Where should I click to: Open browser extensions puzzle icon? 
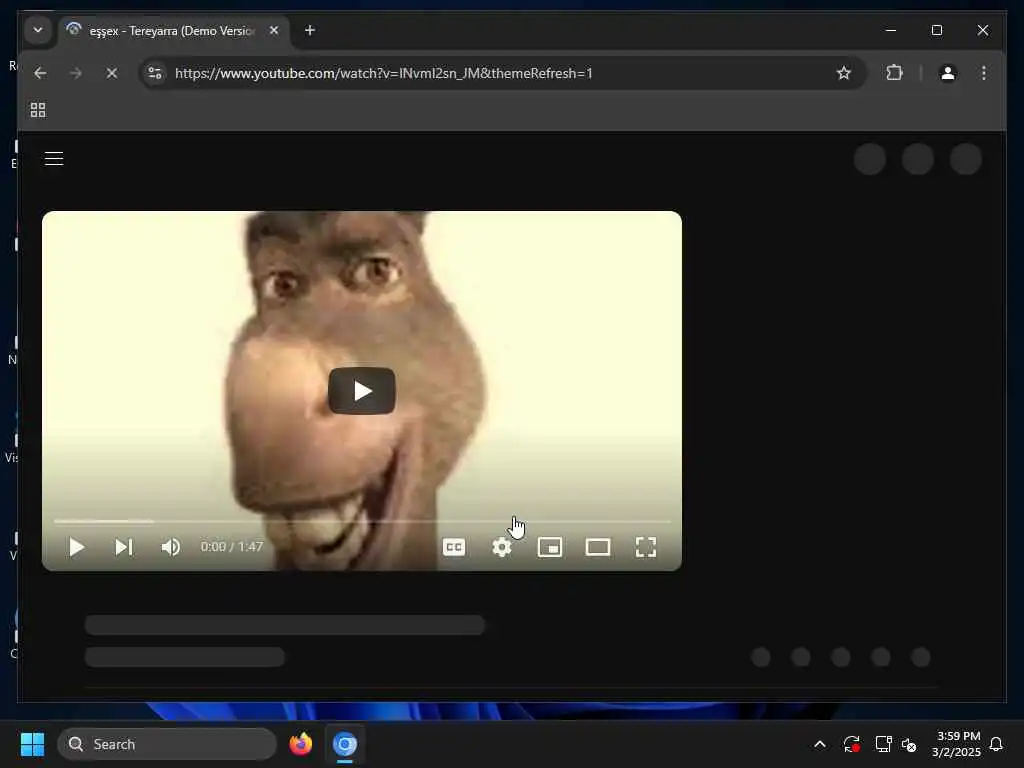895,73
